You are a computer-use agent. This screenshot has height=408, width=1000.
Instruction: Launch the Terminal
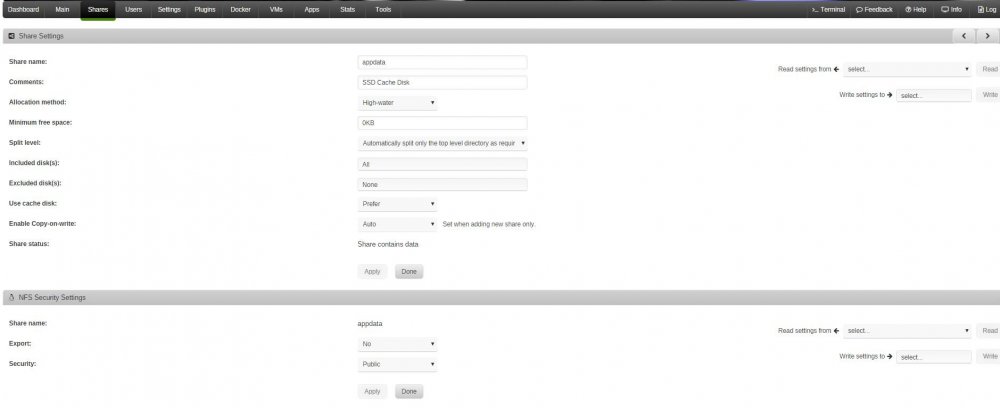(828, 10)
